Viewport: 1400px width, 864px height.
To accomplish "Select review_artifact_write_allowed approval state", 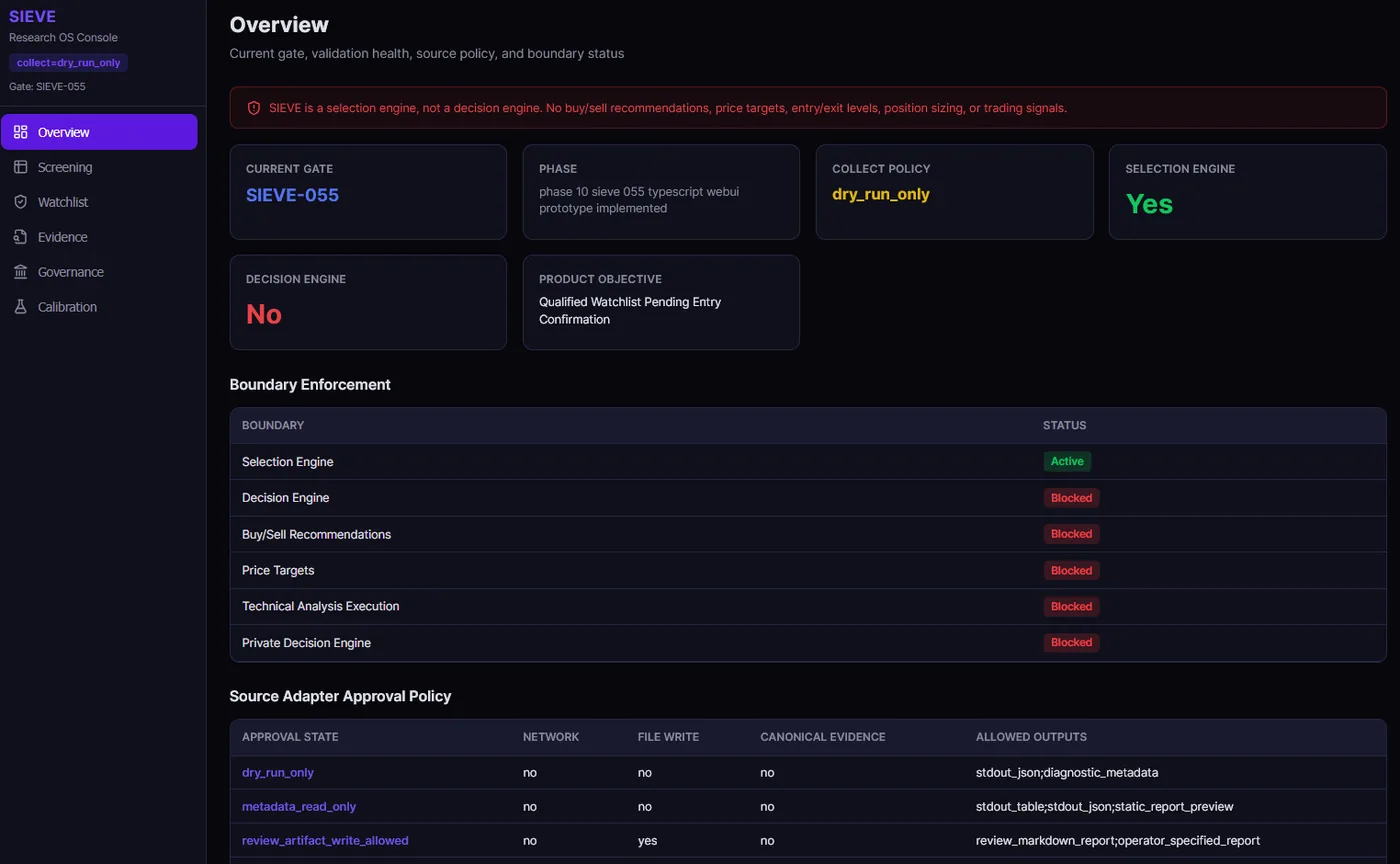I will (325, 841).
